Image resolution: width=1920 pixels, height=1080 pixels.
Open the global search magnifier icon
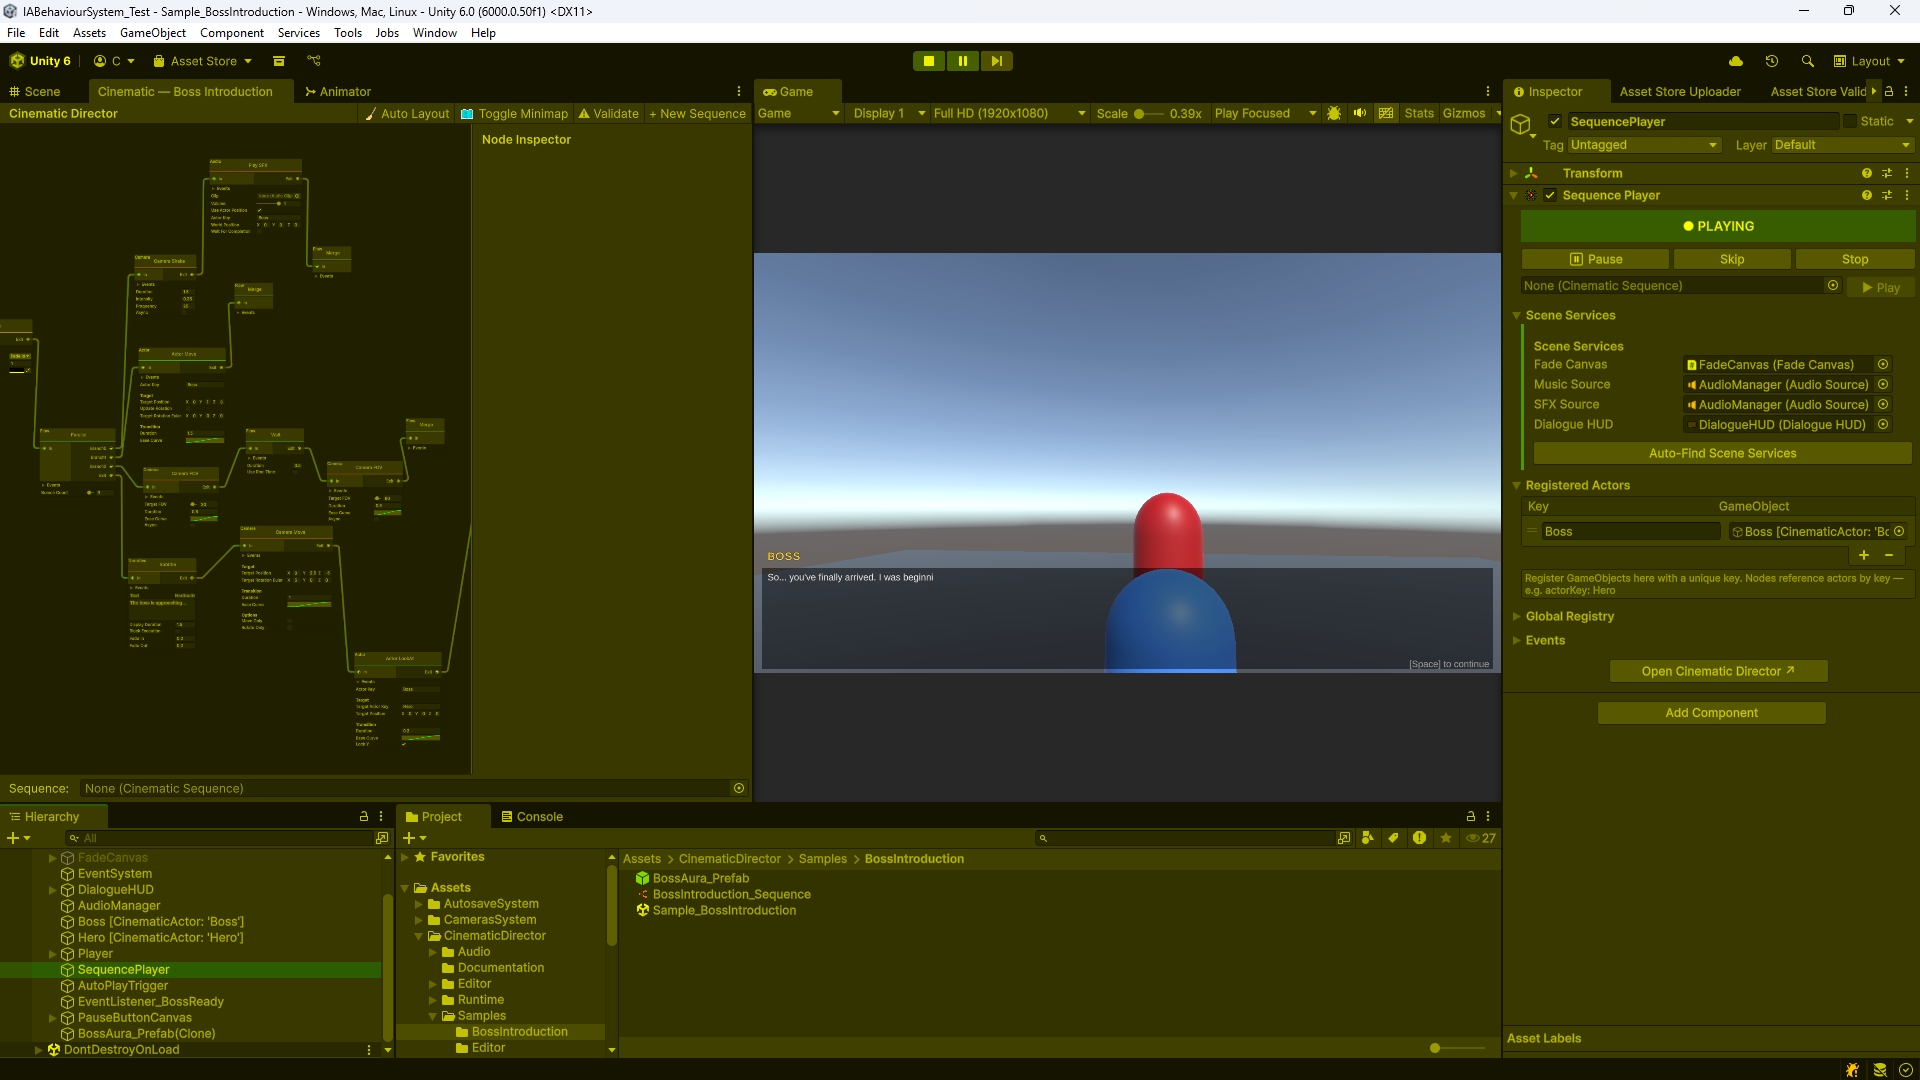[x=1808, y=61]
